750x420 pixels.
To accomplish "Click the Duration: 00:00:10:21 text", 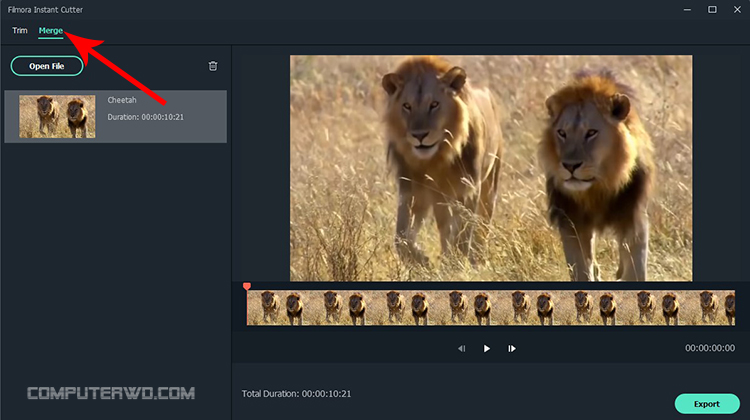I will (x=145, y=117).
